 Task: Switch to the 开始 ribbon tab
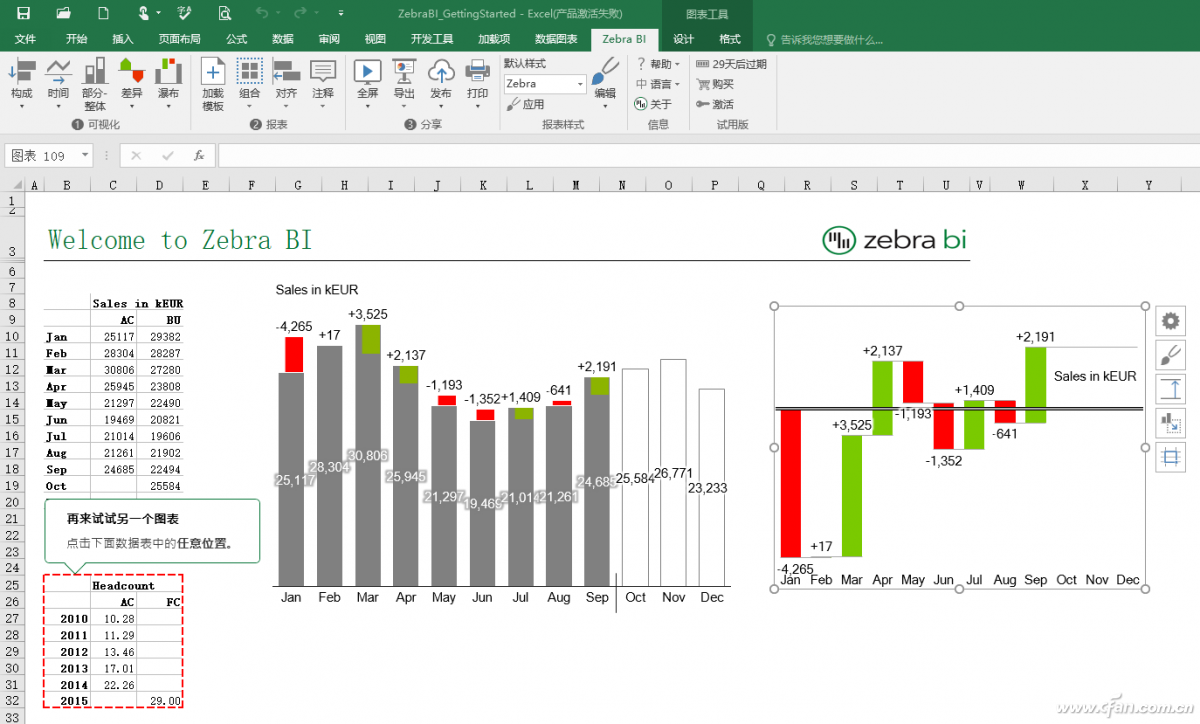pos(76,39)
